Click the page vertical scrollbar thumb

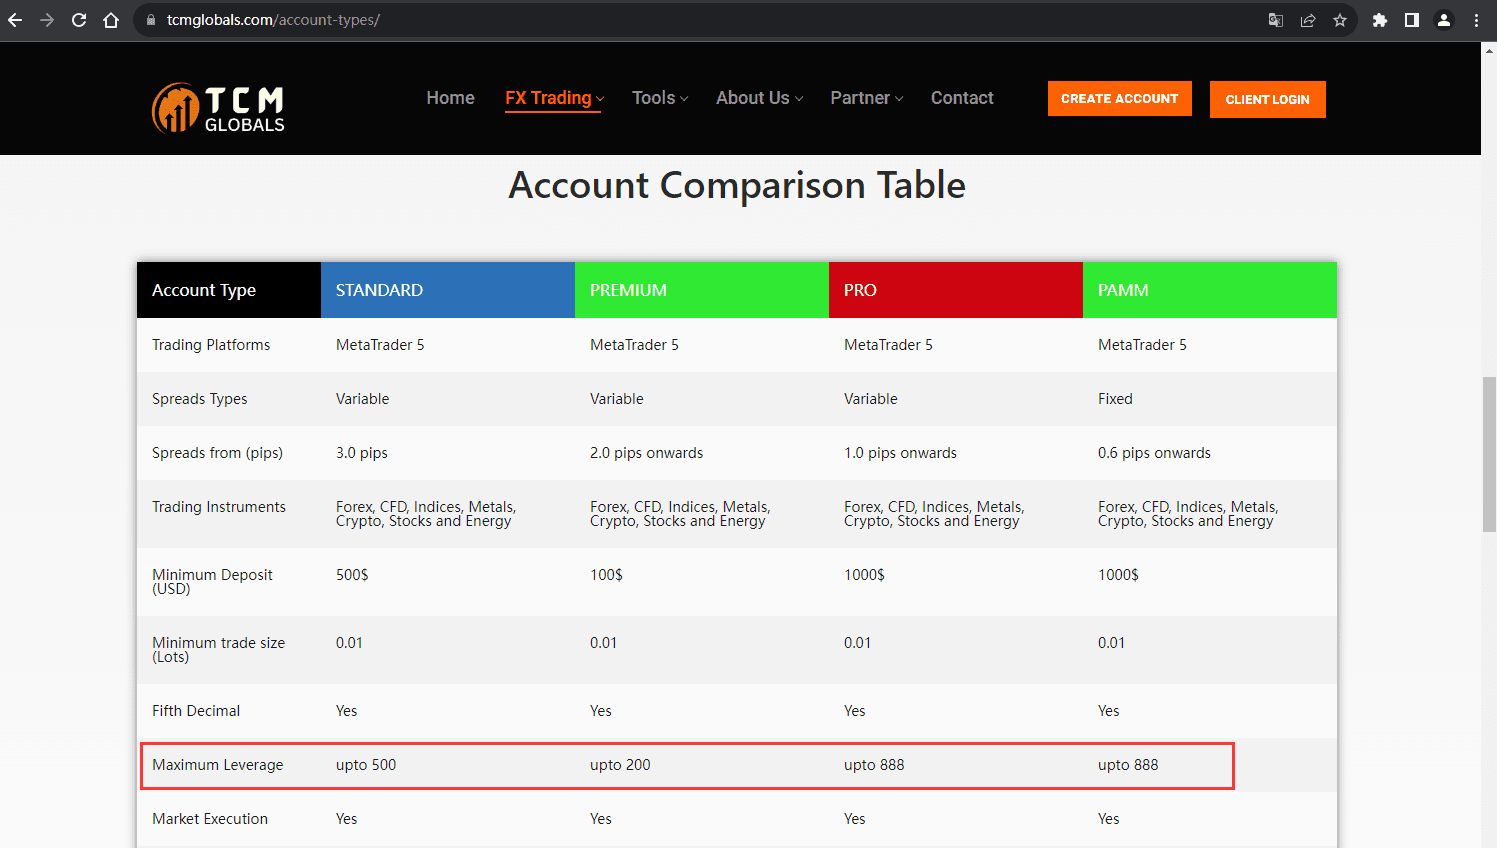(1489, 456)
